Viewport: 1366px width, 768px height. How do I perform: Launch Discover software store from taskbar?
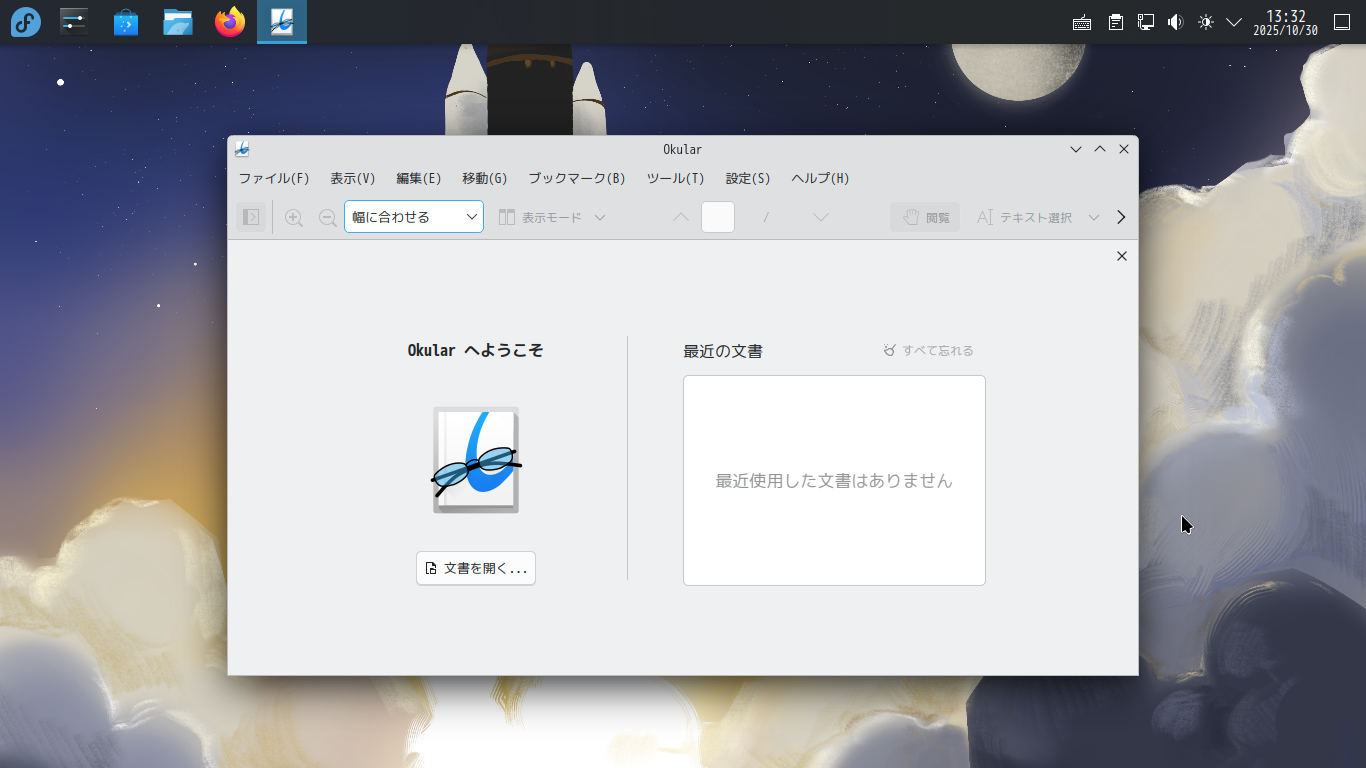click(x=126, y=22)
